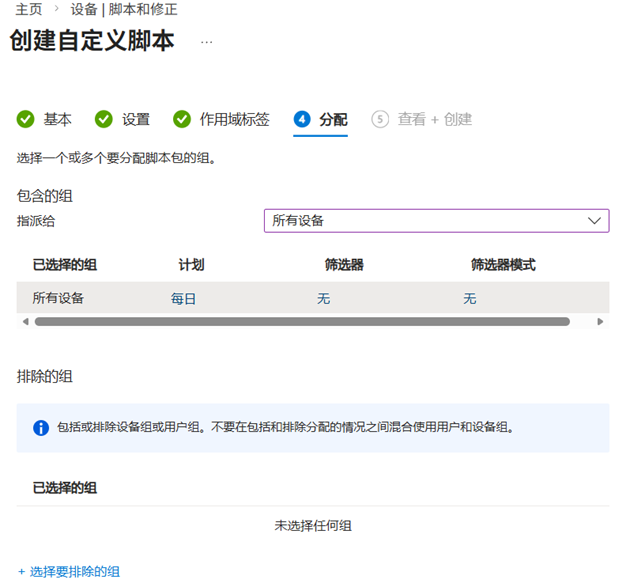The width and height of the screenshot is (630, 587).
Task: Click the step 4 分配 number icon
Action: (x=302, y=119)
